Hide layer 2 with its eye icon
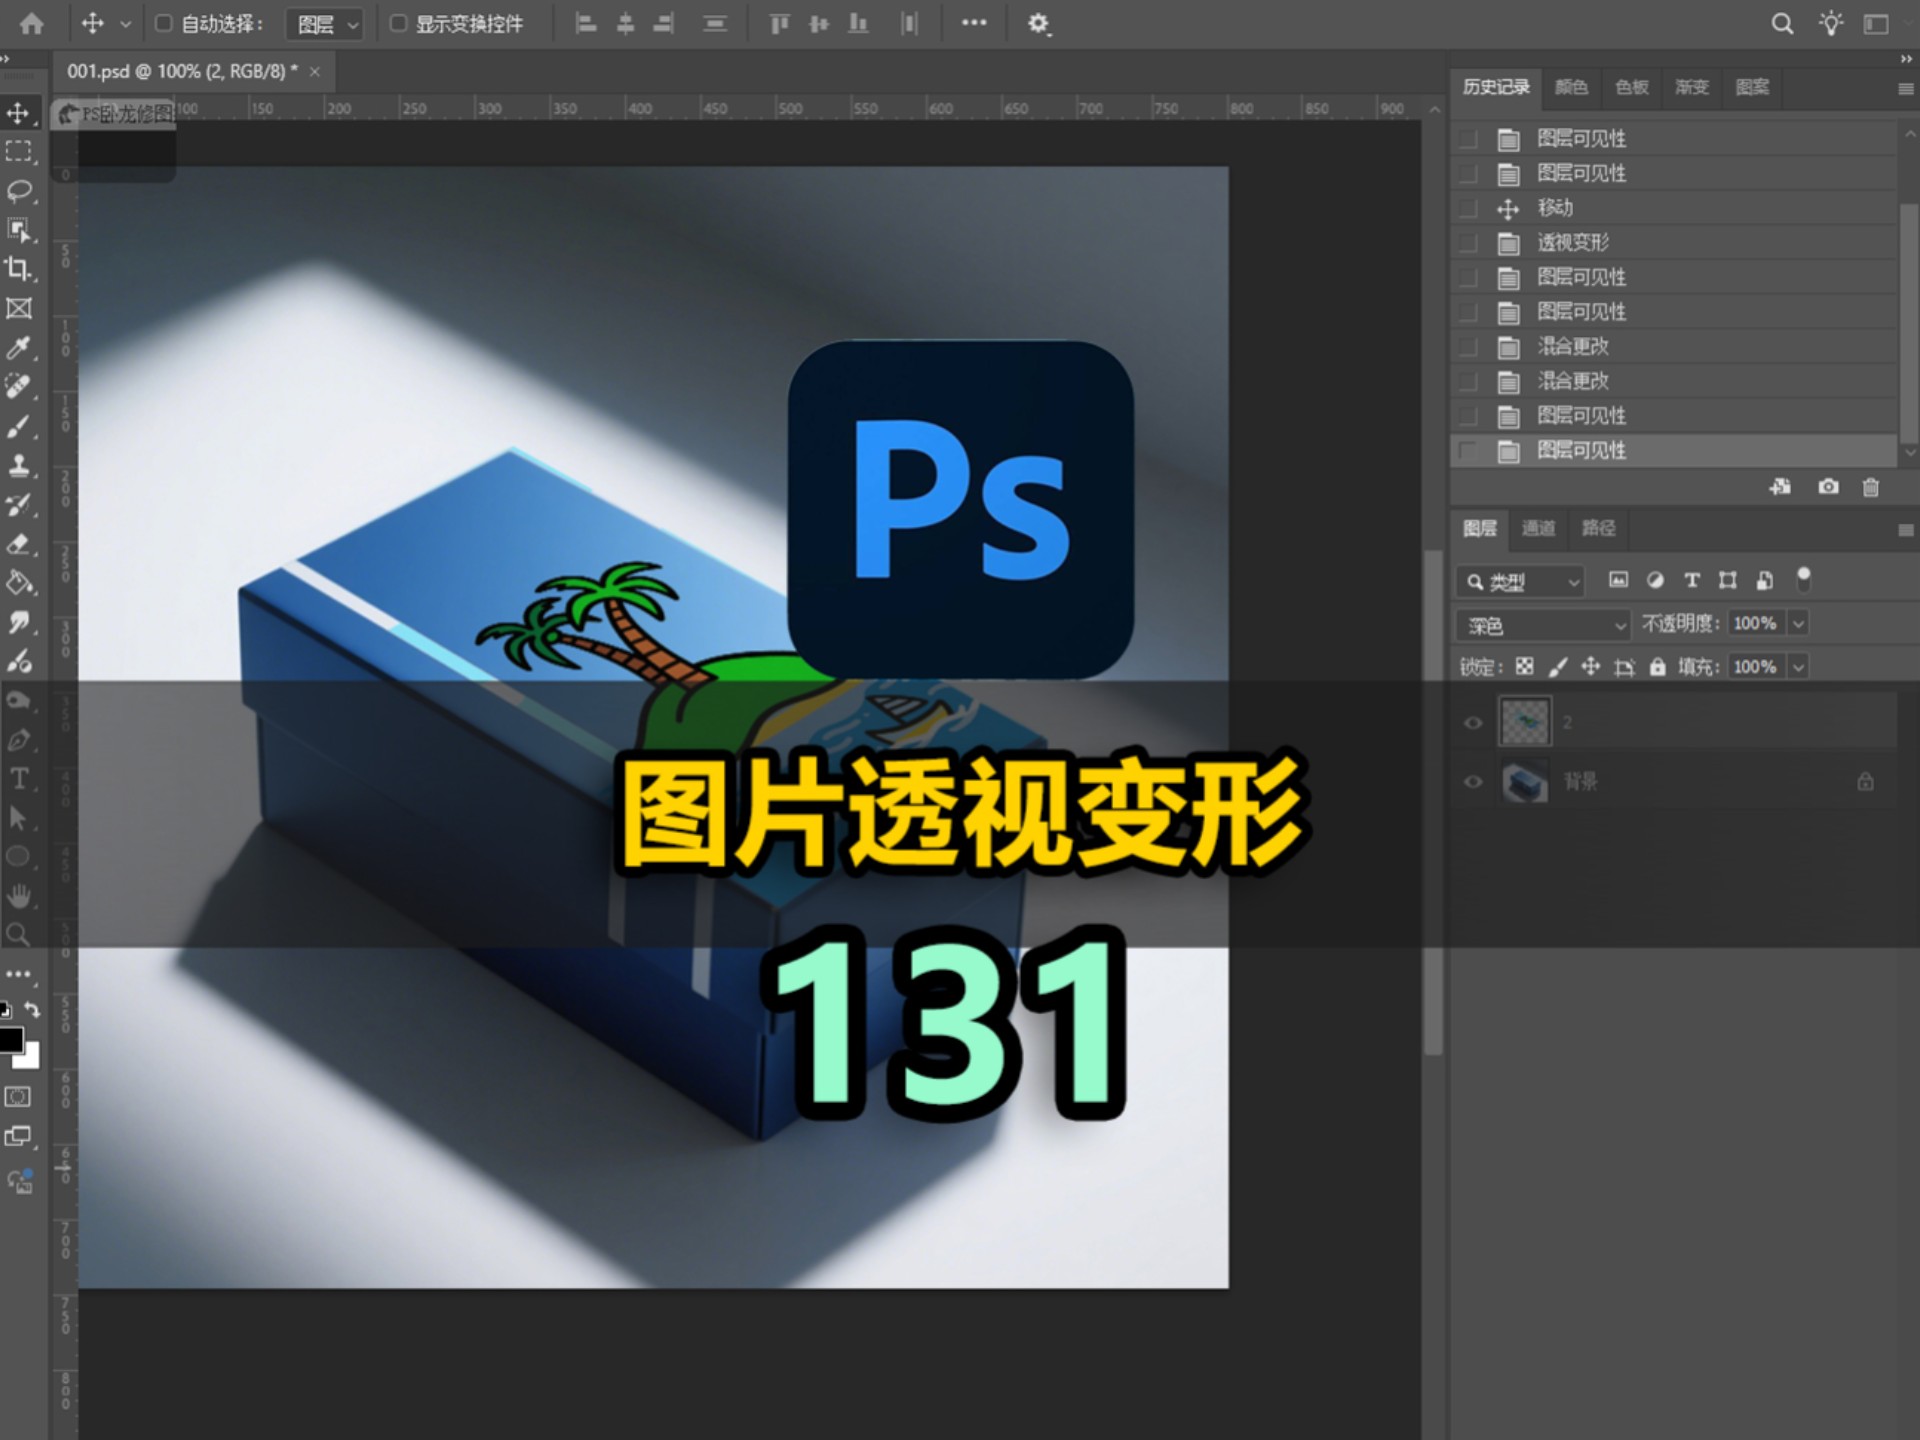This screenshot has height=1440, width=1920. point(1473,723)
